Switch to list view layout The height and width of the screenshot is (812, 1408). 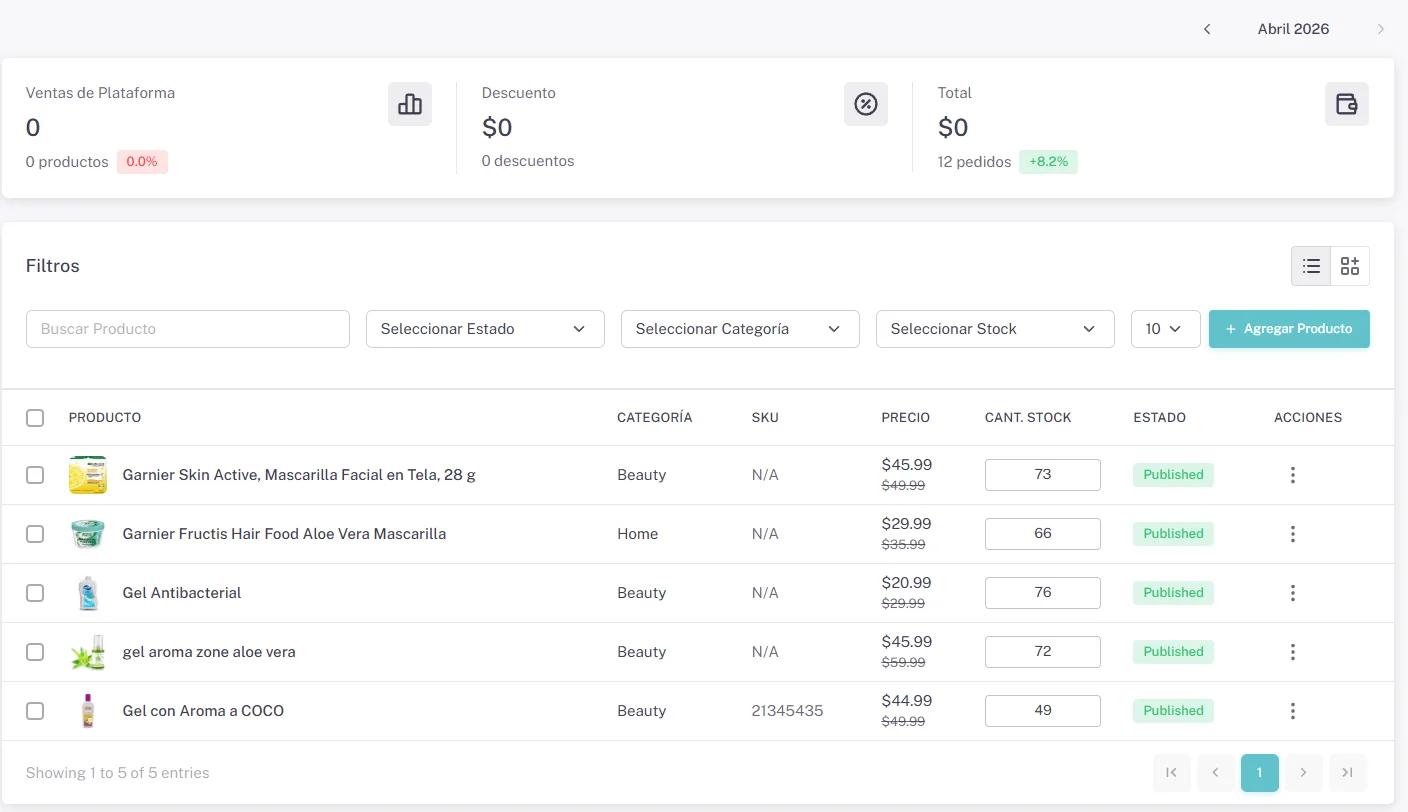tap(1311, 266)
